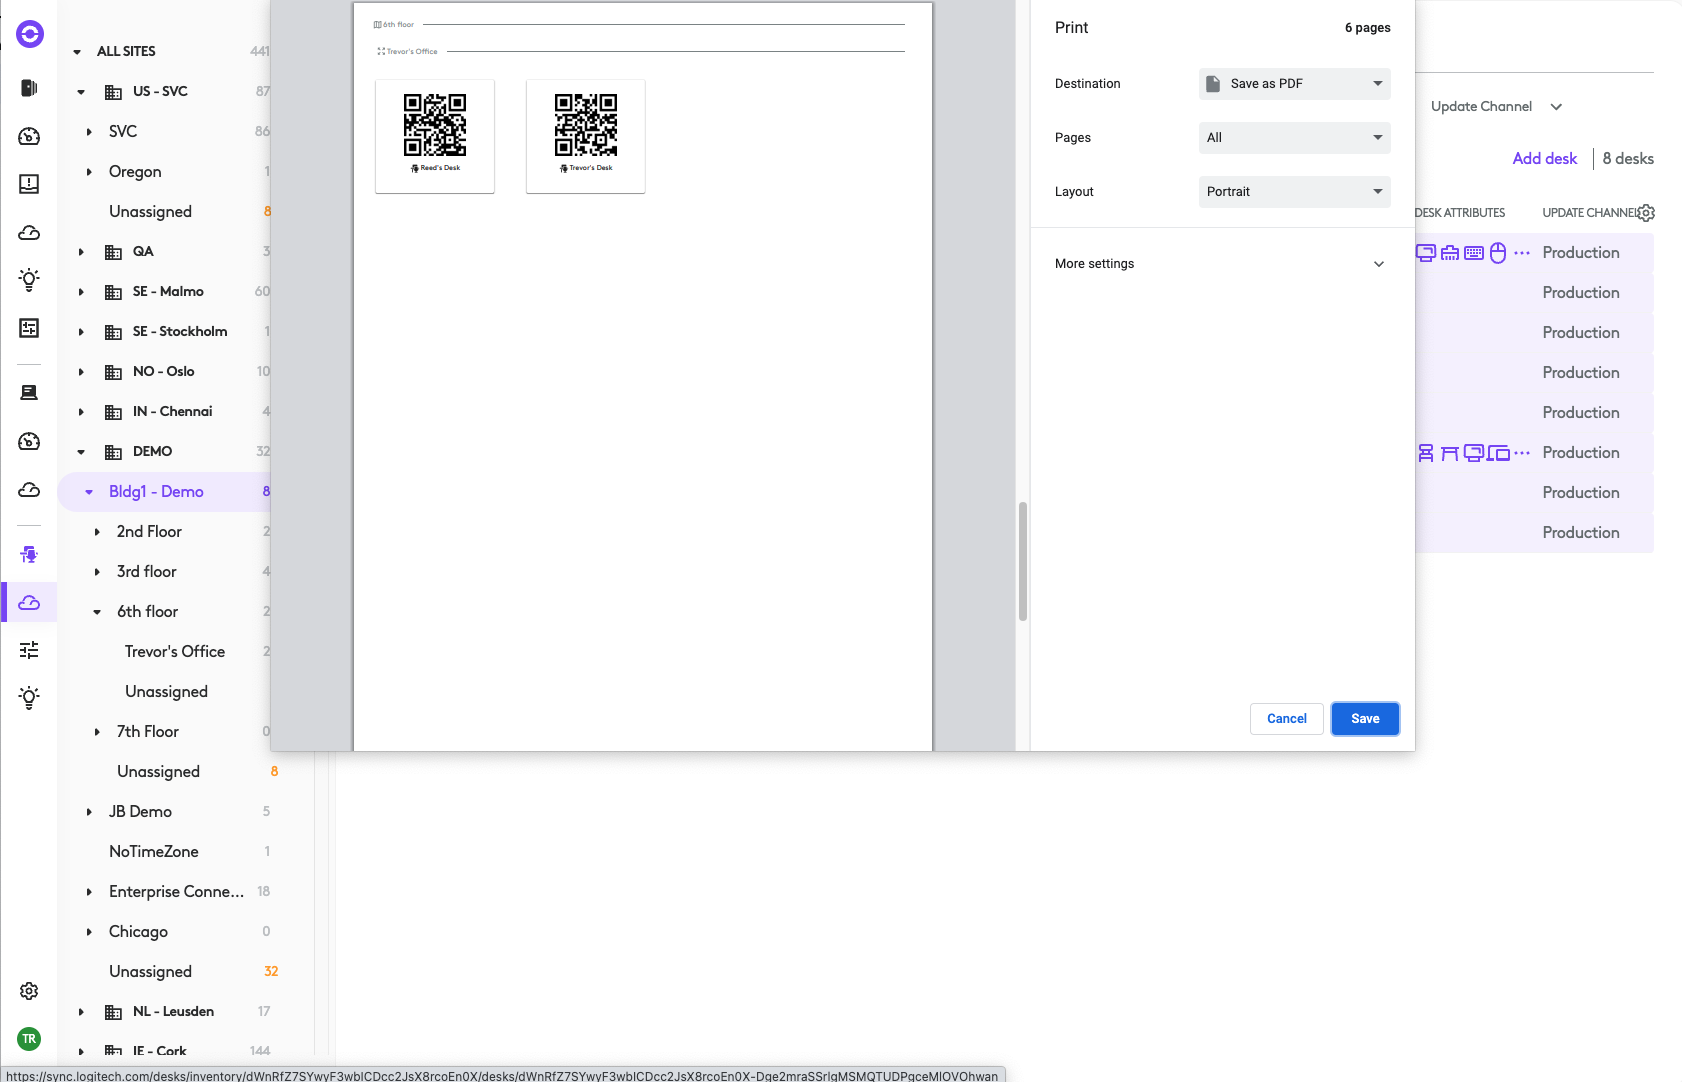1682x1082 pixels.
Task: Click the settings gear at sidebar bottom
Action: 29,991
